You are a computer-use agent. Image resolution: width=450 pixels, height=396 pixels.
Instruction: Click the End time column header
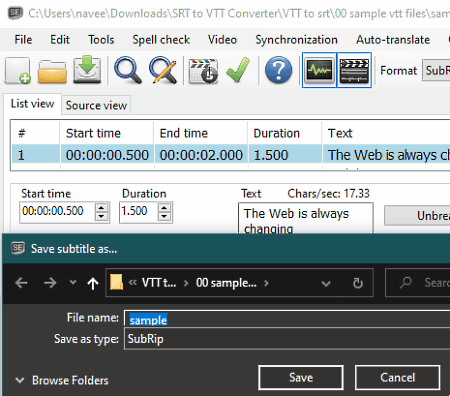point(201,133)
